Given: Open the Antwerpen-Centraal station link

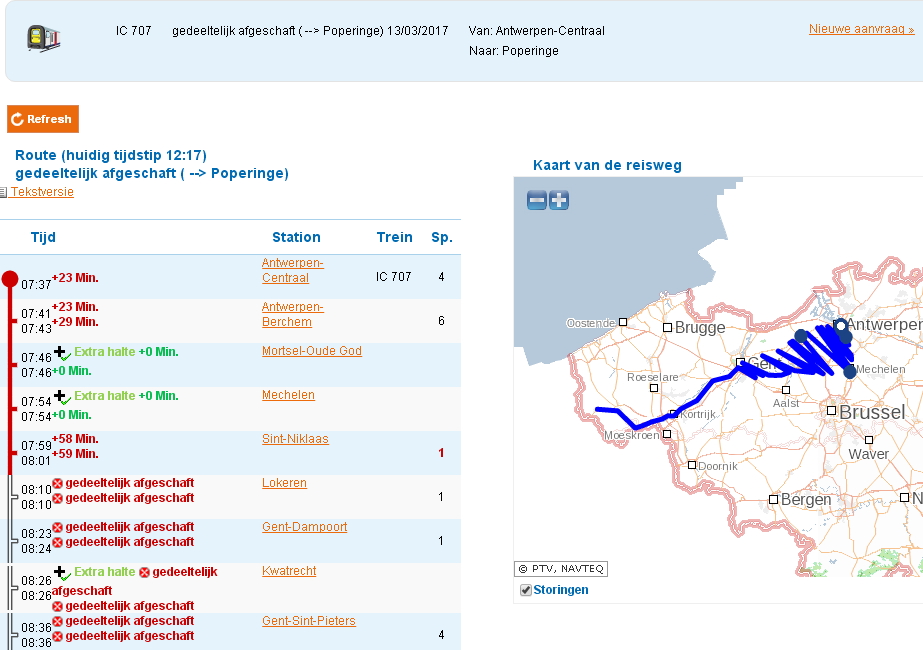Looking at the screenshot, I should [x=292, y=270].
